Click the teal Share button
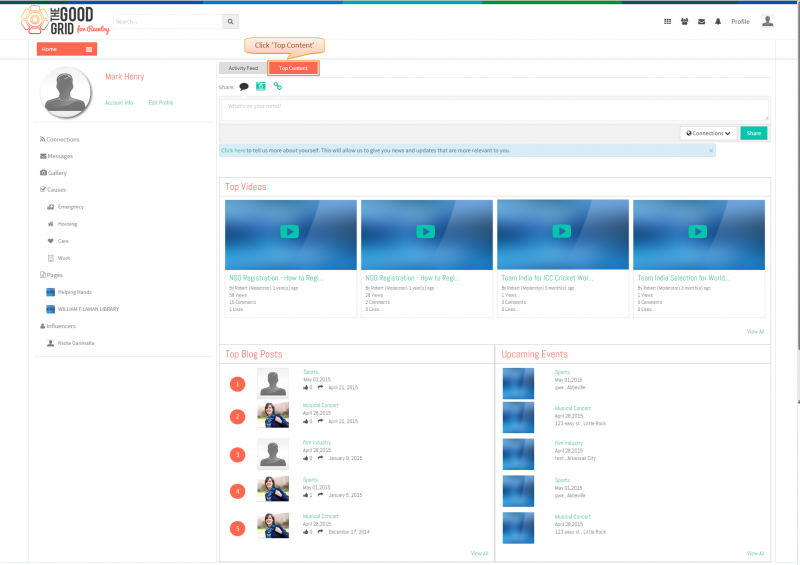800x565 pixels. point(754,133)
